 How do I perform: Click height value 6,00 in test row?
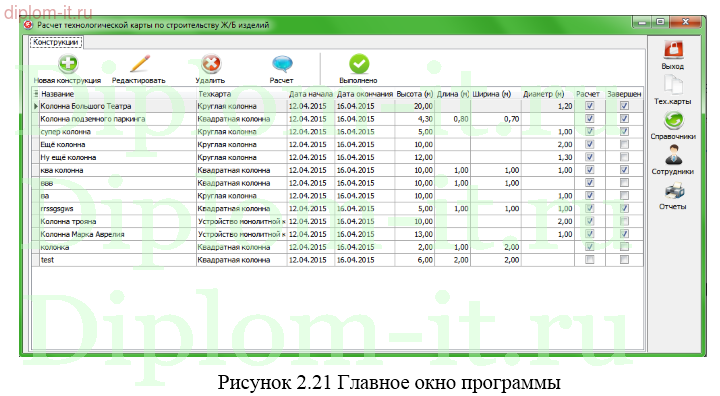coord(425,260)
